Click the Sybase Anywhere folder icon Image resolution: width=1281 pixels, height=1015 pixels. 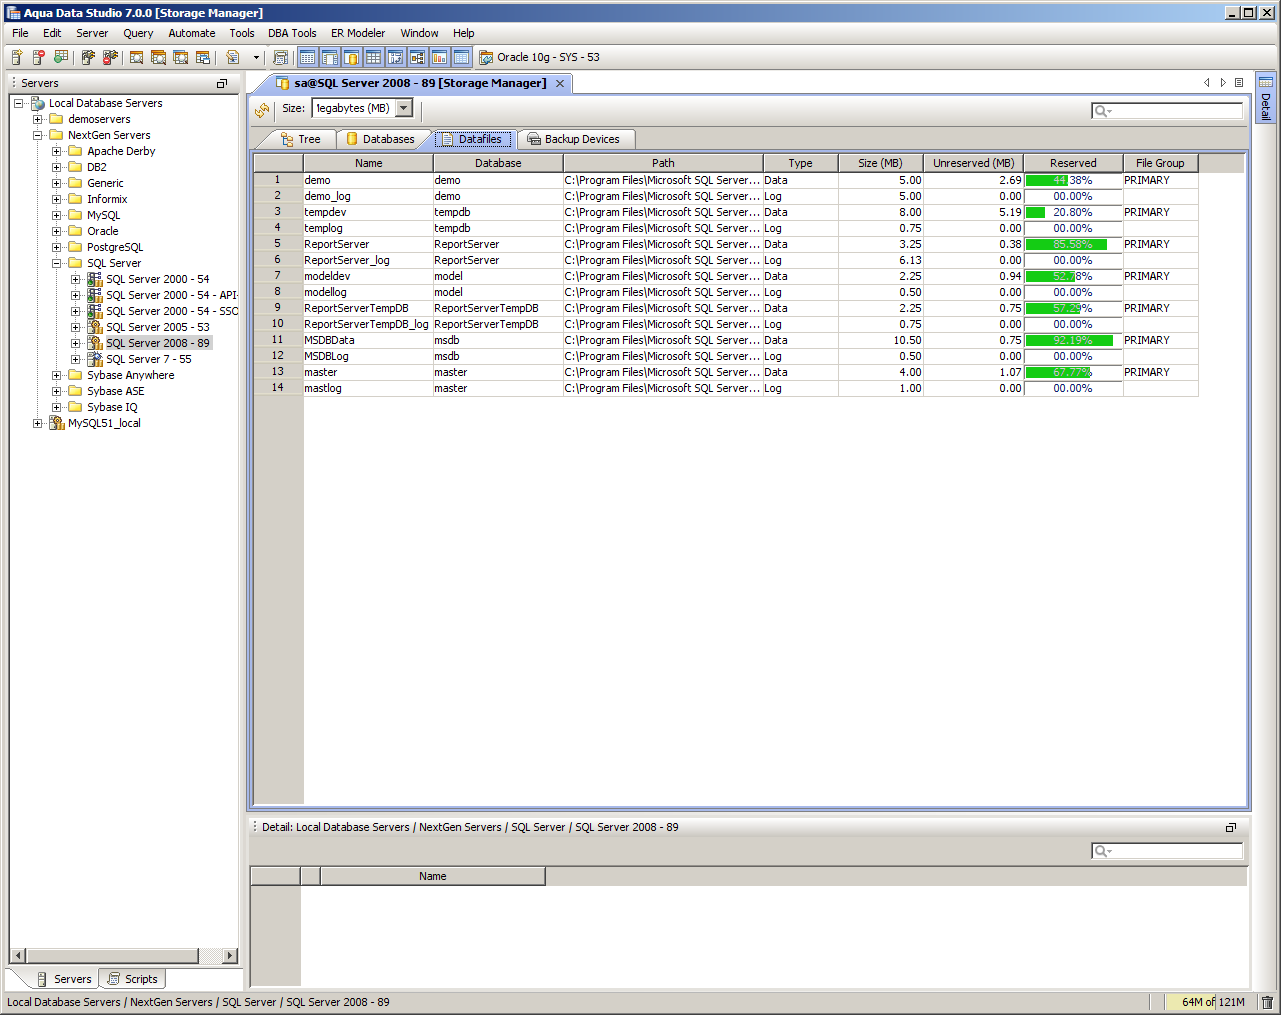[75, 375]
